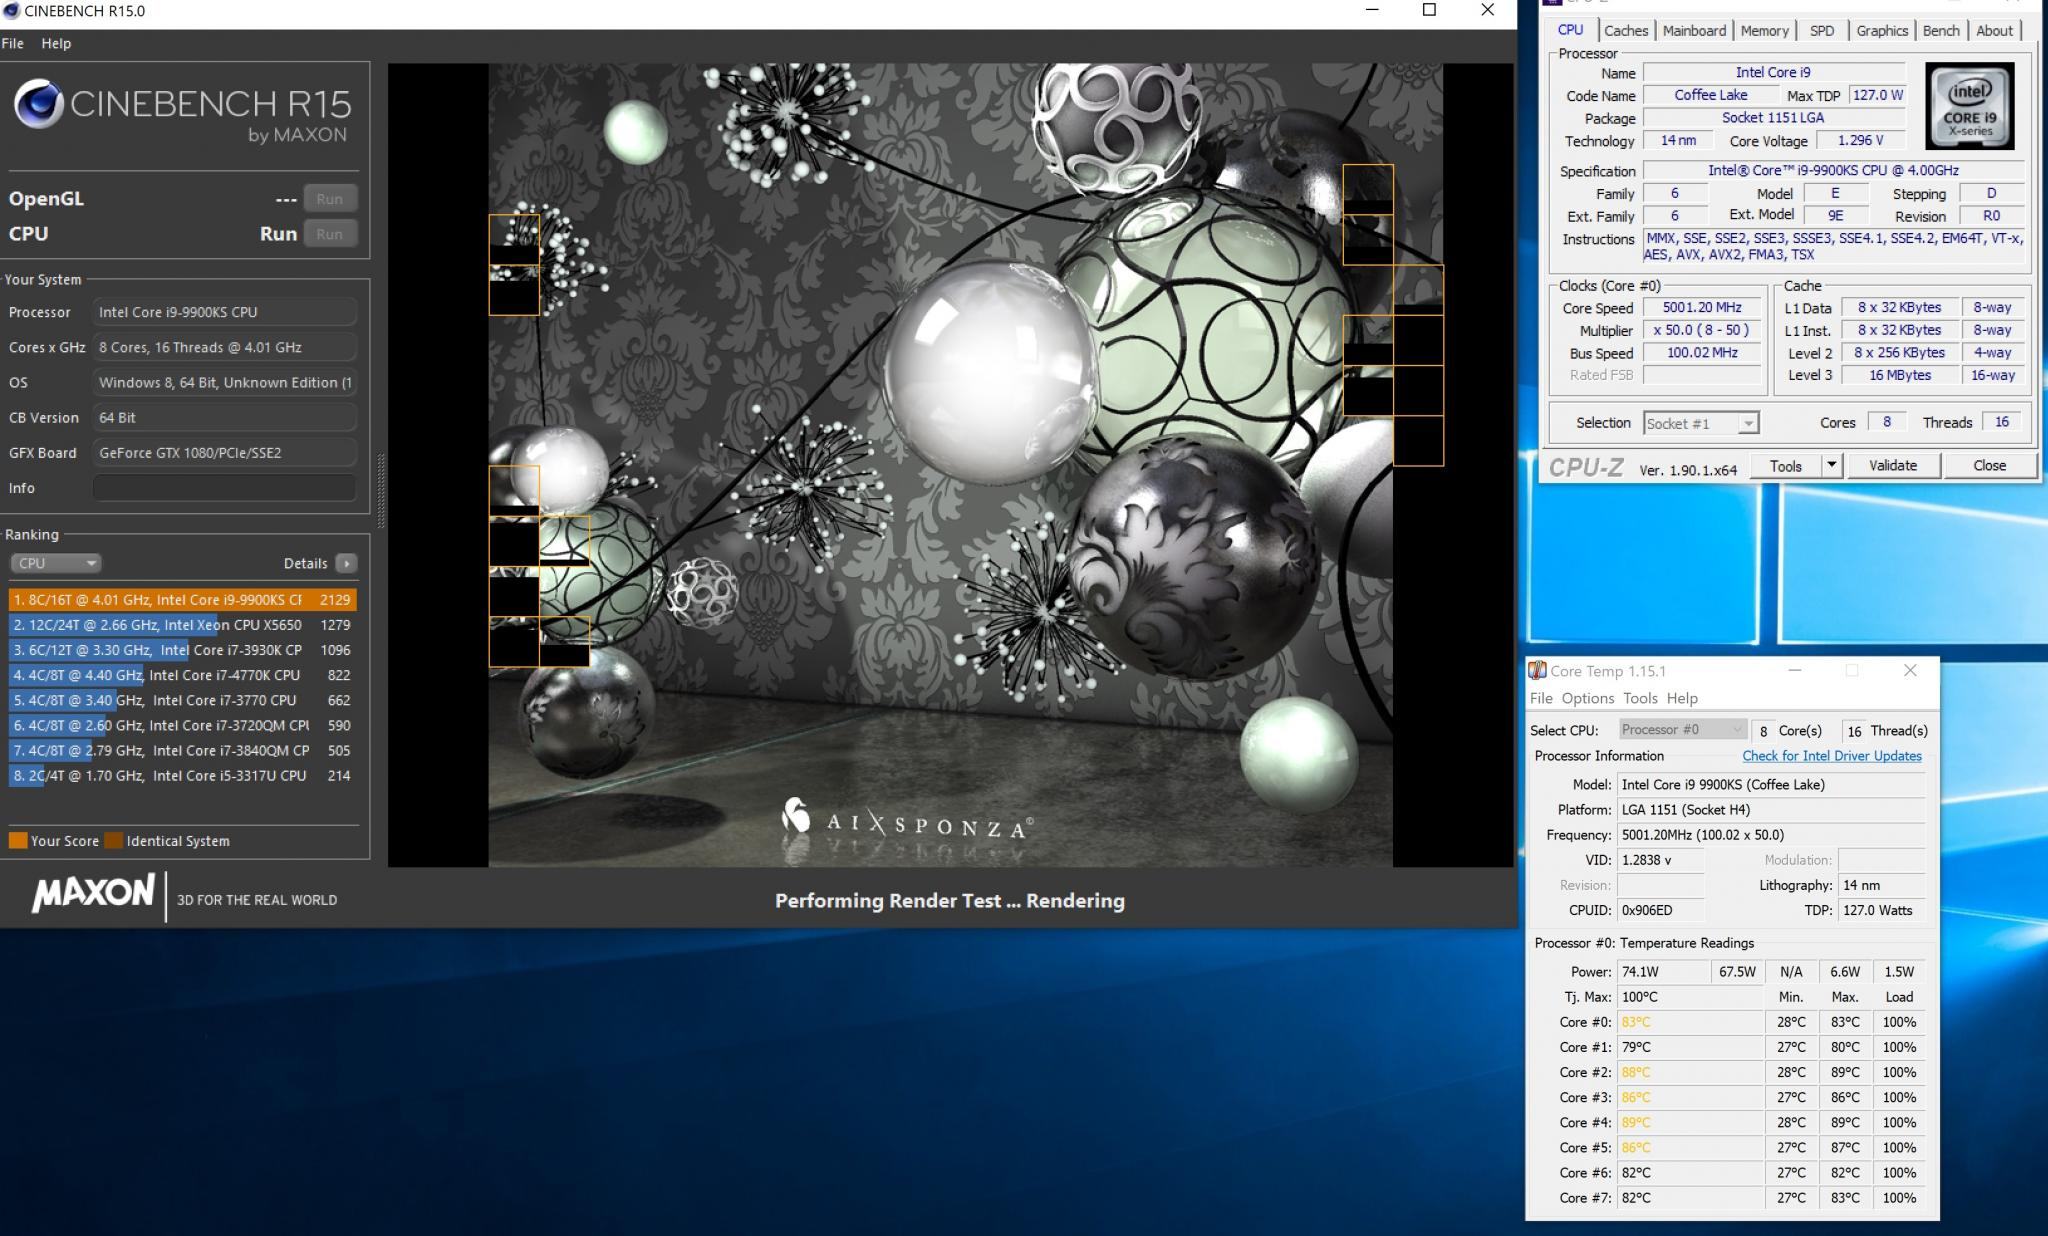Screen dimensions: 2048x1236
Task: Click the Info input field in Cinebench
Action: point(224,488)
